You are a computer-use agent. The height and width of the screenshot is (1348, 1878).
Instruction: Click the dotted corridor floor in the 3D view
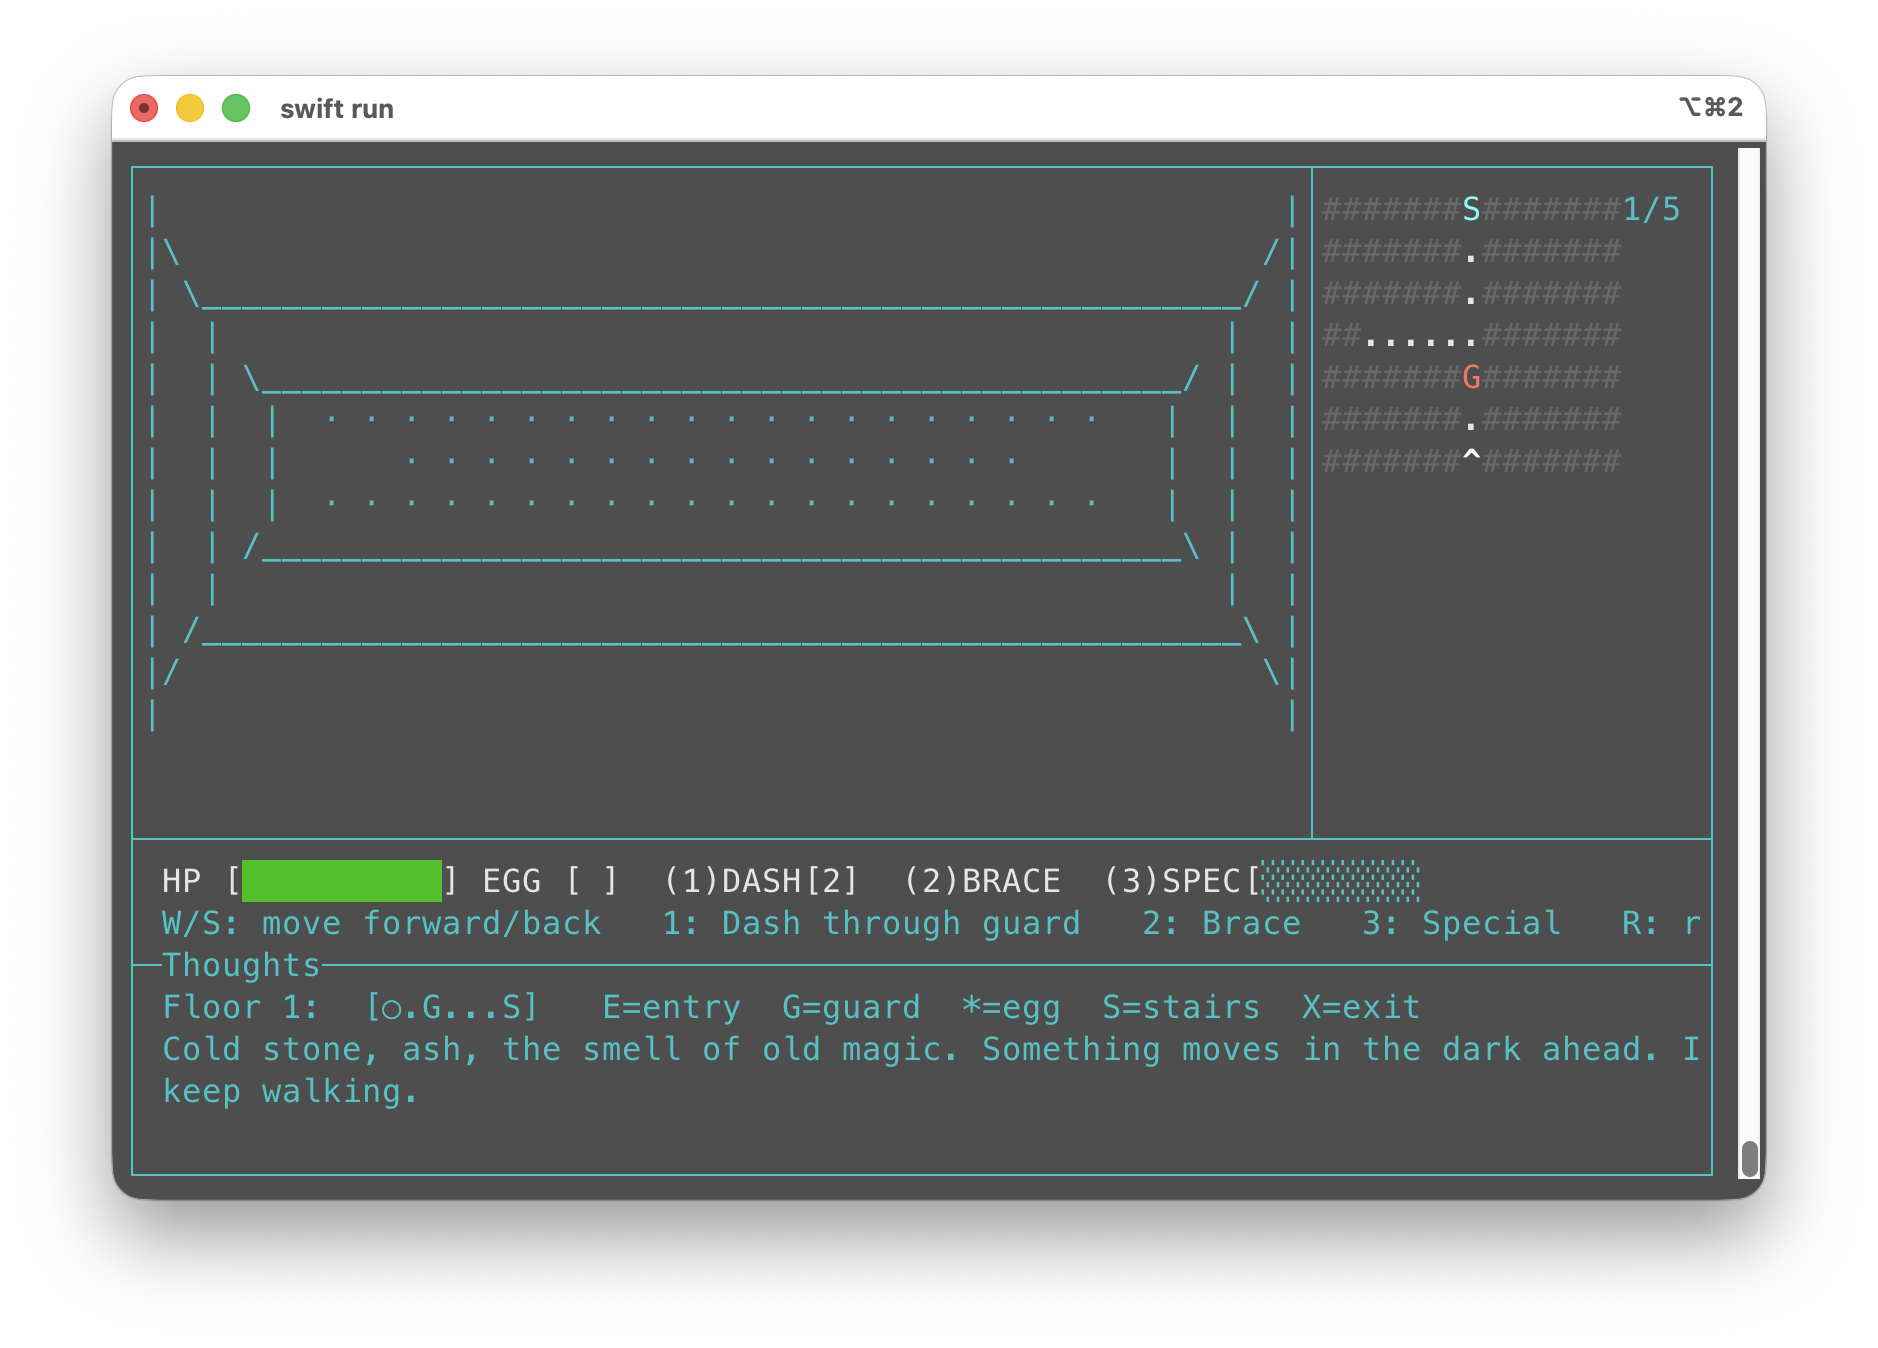(712, 460)
